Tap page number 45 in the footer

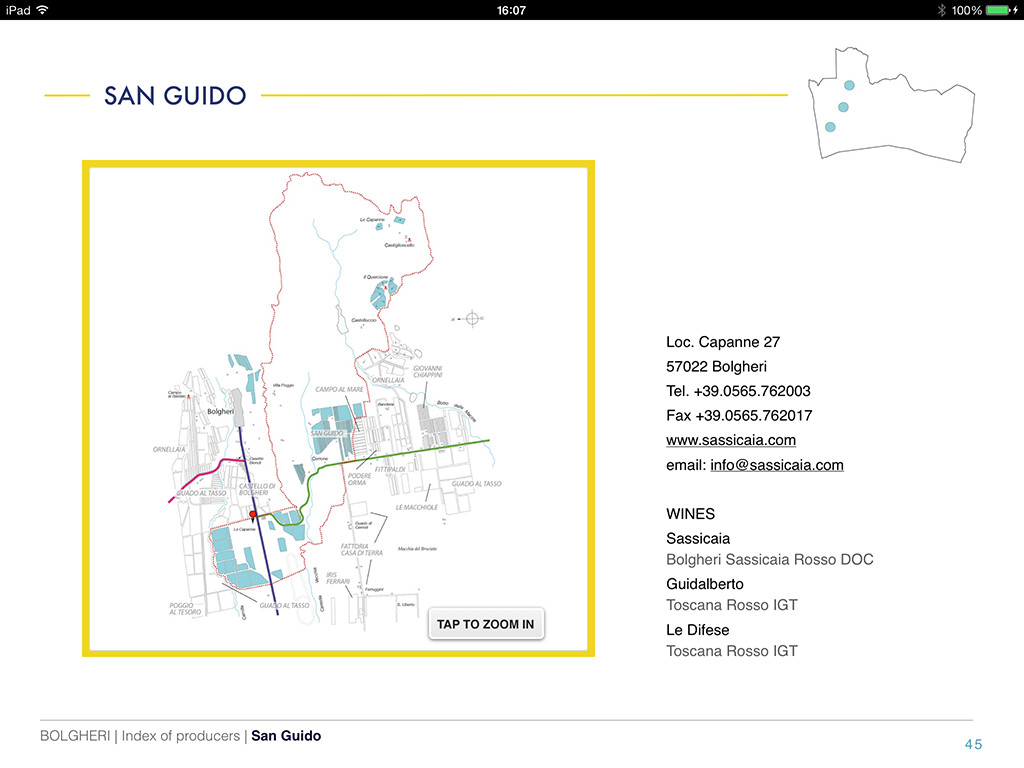[x=973, y=744]
